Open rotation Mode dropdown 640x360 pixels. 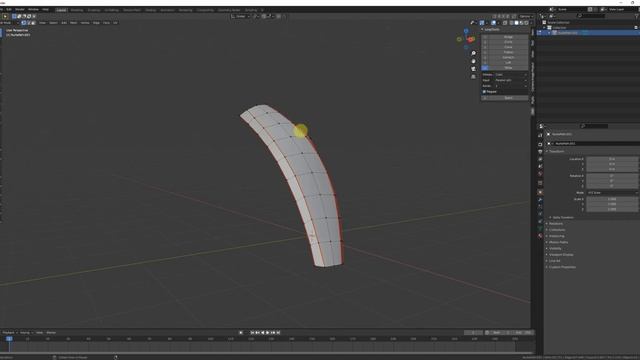tap(612, 193)
